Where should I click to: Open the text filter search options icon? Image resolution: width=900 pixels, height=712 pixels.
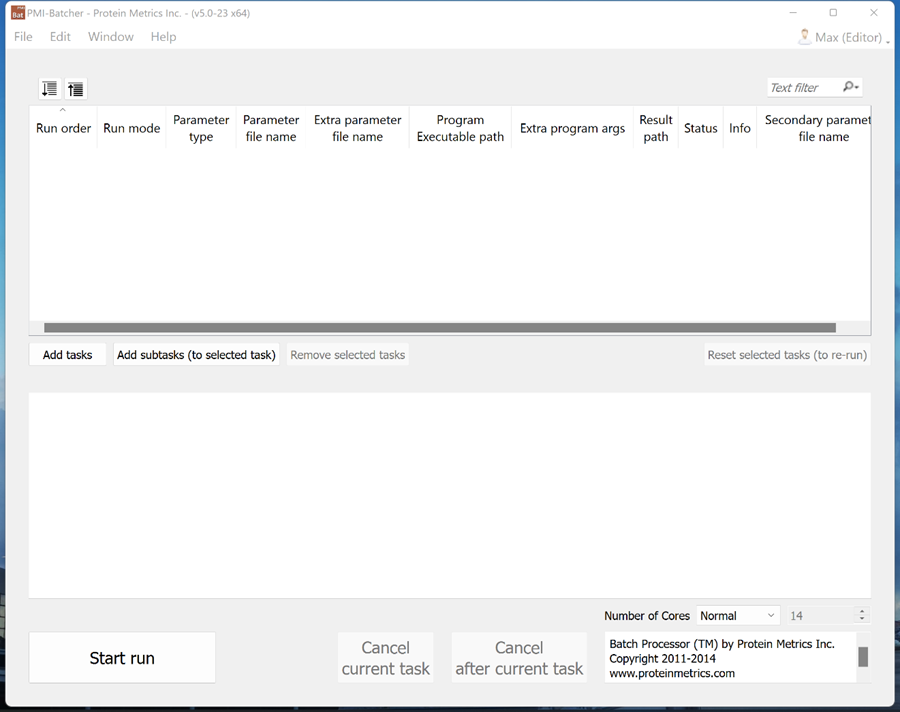[850, 87]
